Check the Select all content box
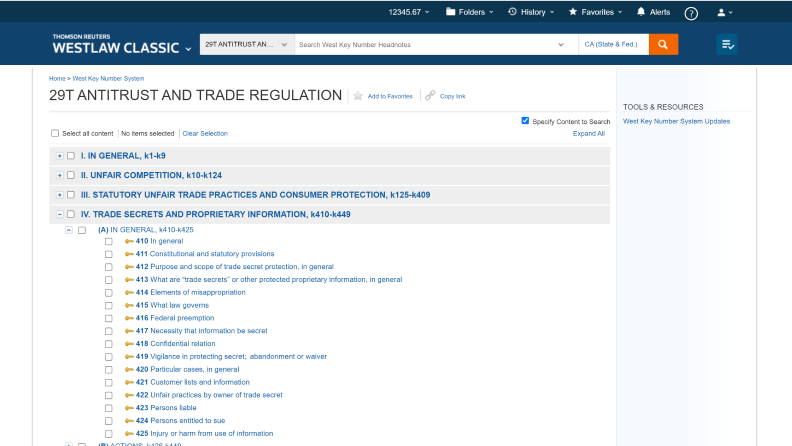This screenshot has width=792, height=446. tap(55, 133)
